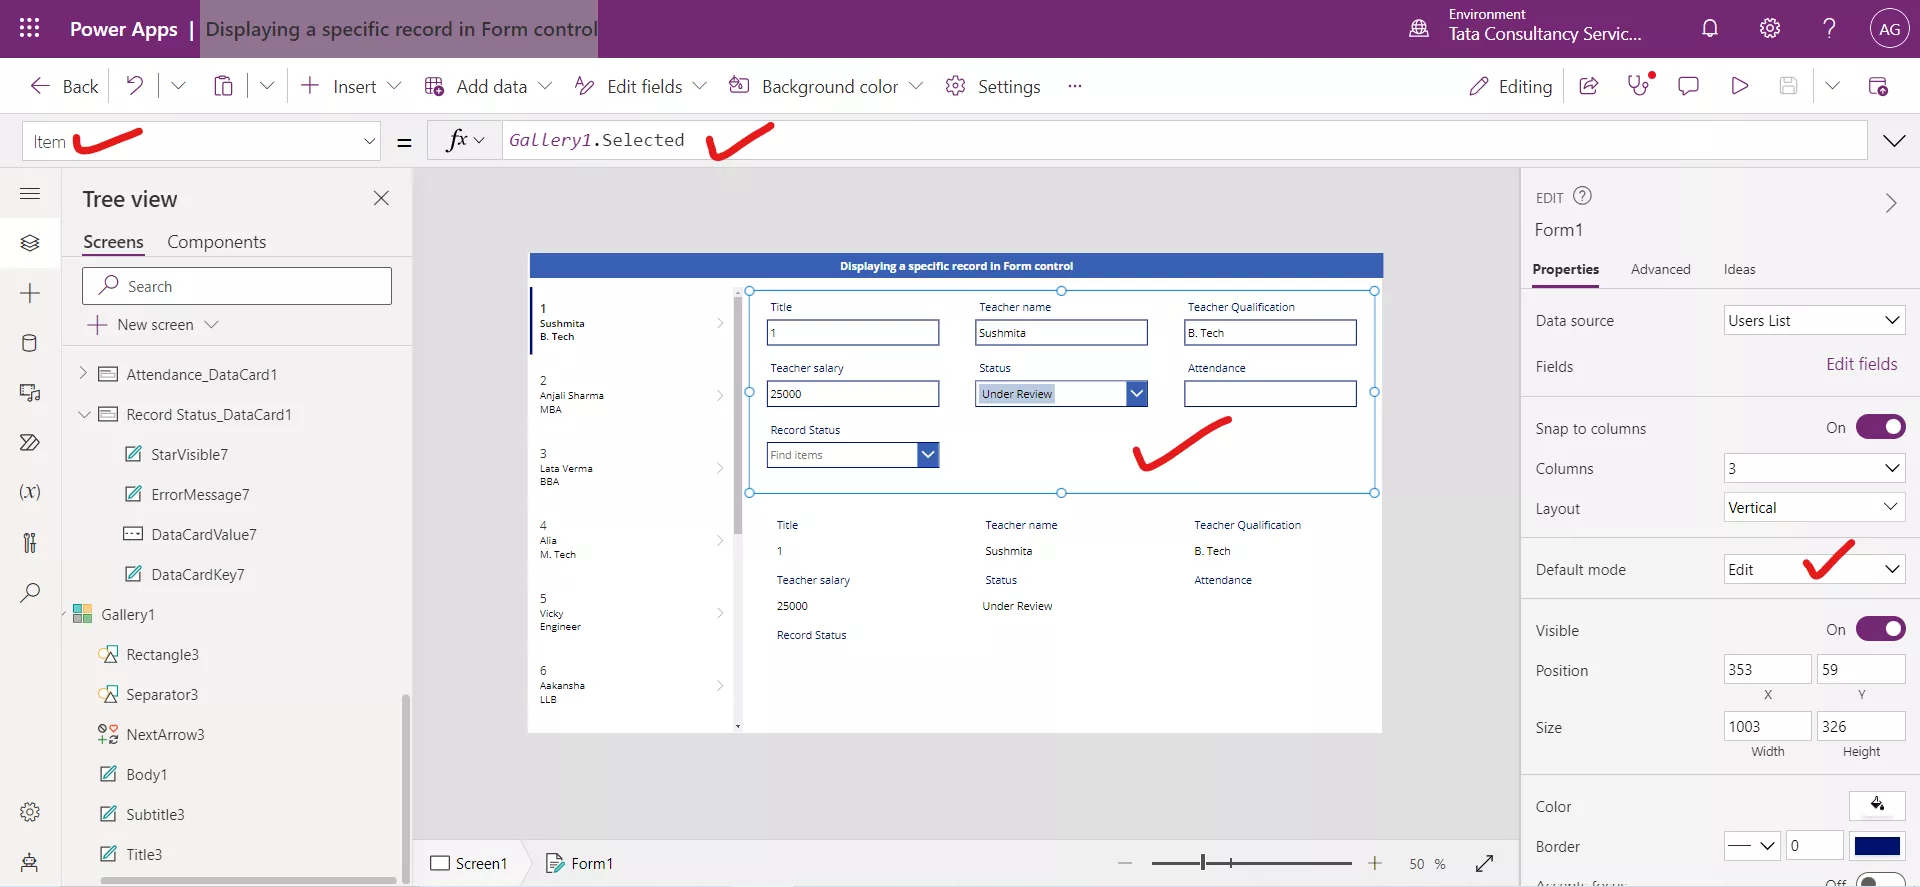The height and width of the screenshot is (887, 1920).
Task: Open the Tree view layers icon
Action: point(30,243)
